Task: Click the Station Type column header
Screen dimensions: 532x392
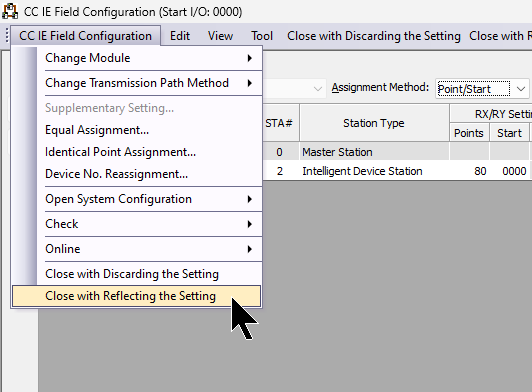Action: [x=374, y=123]
